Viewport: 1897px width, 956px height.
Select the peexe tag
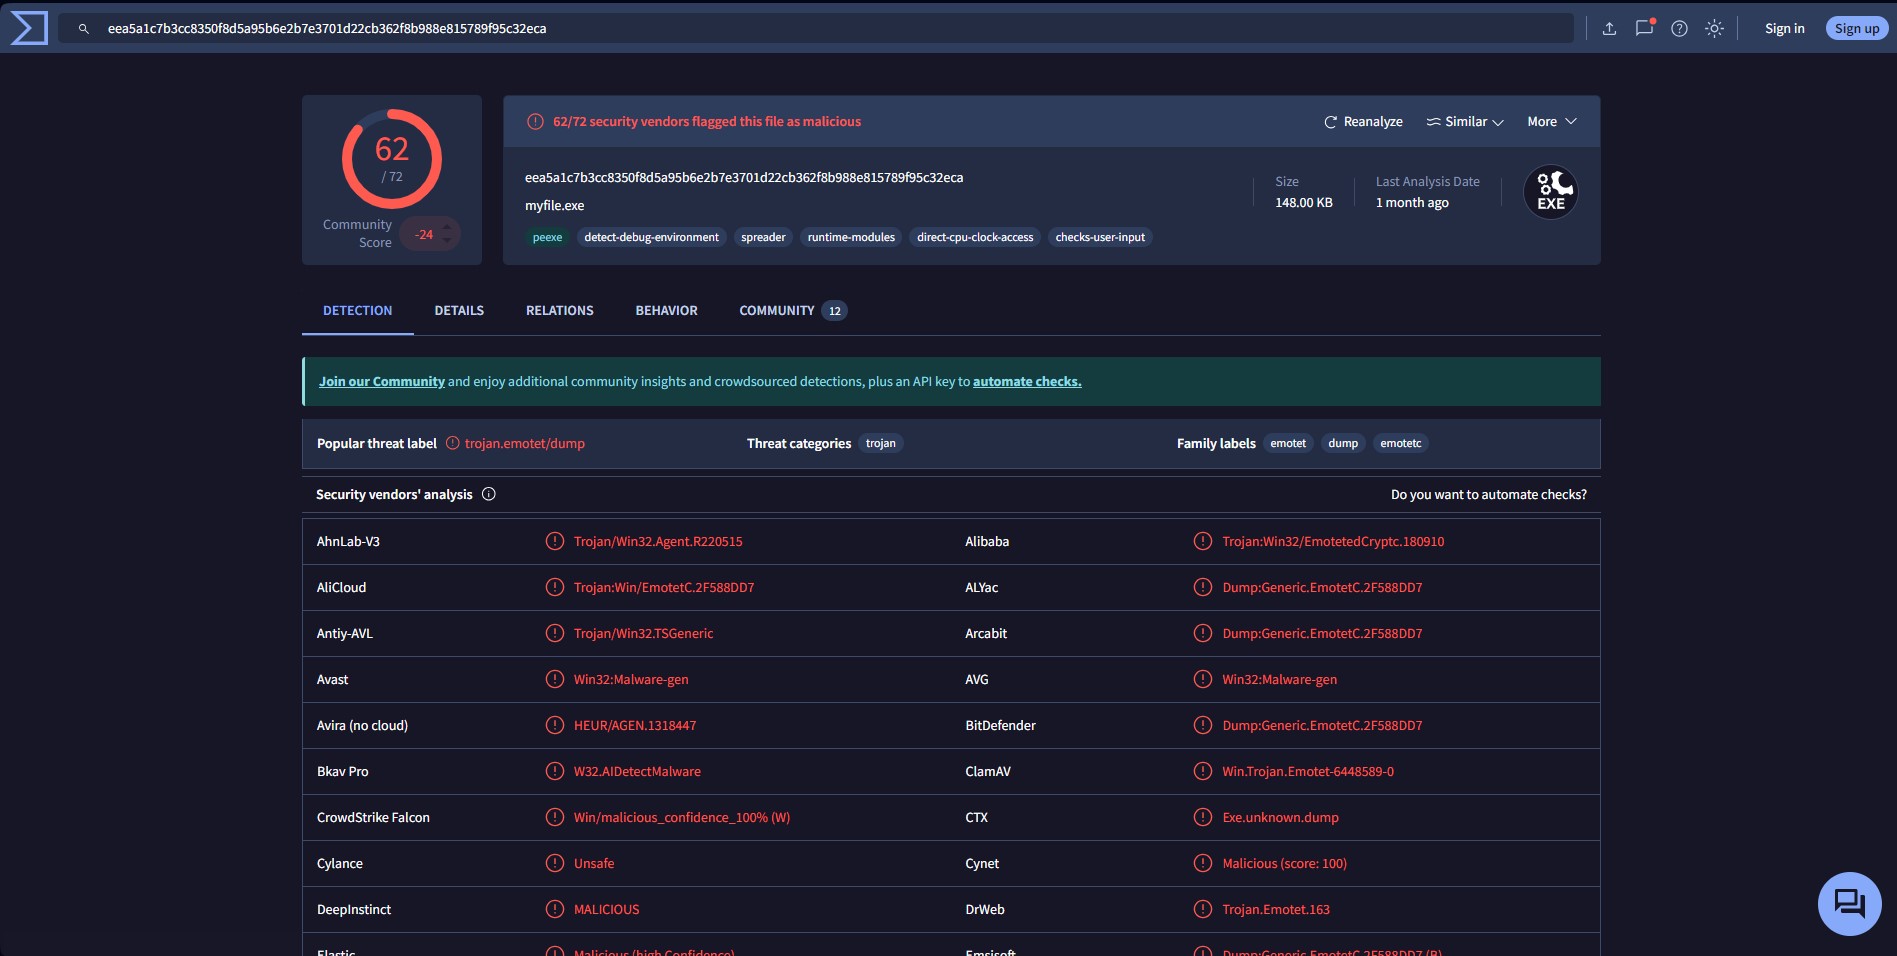pos(547,238)
